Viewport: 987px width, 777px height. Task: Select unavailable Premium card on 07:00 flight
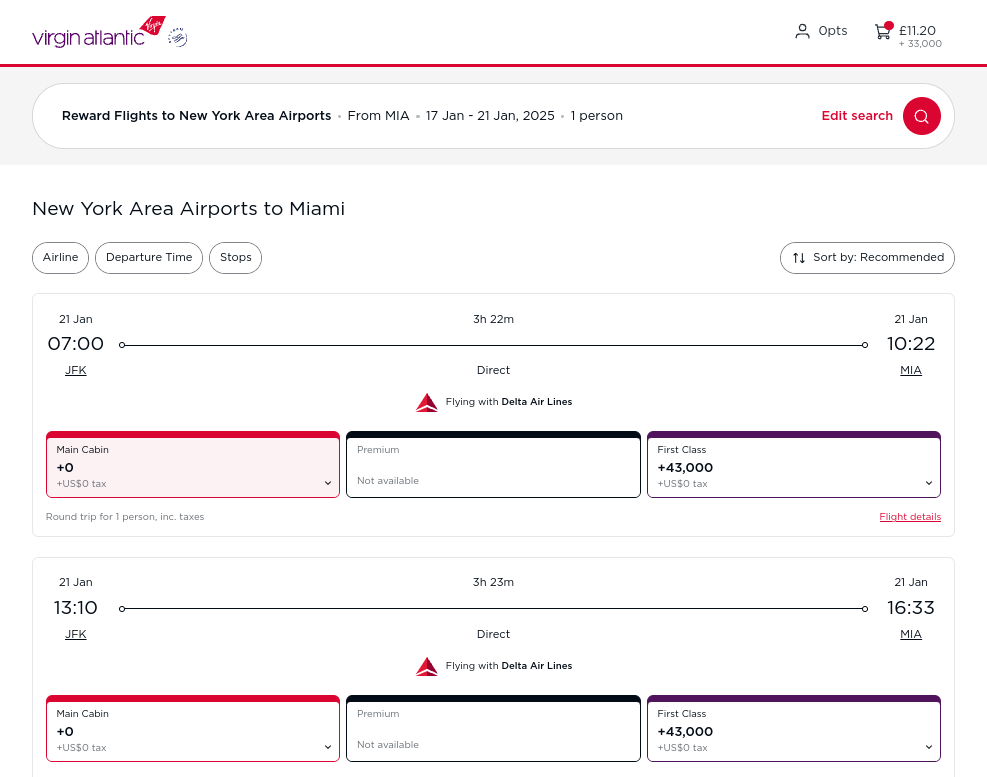click(494, 465)
